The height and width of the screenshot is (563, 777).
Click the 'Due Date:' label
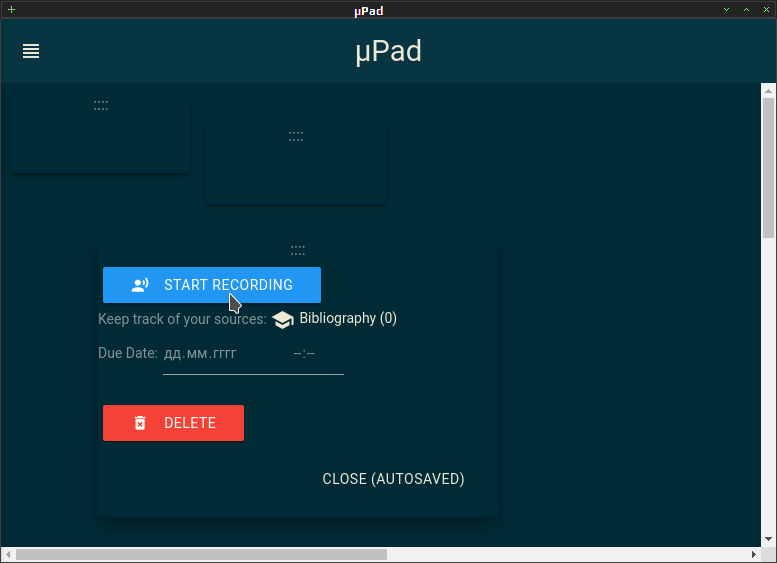pos(128,353)
